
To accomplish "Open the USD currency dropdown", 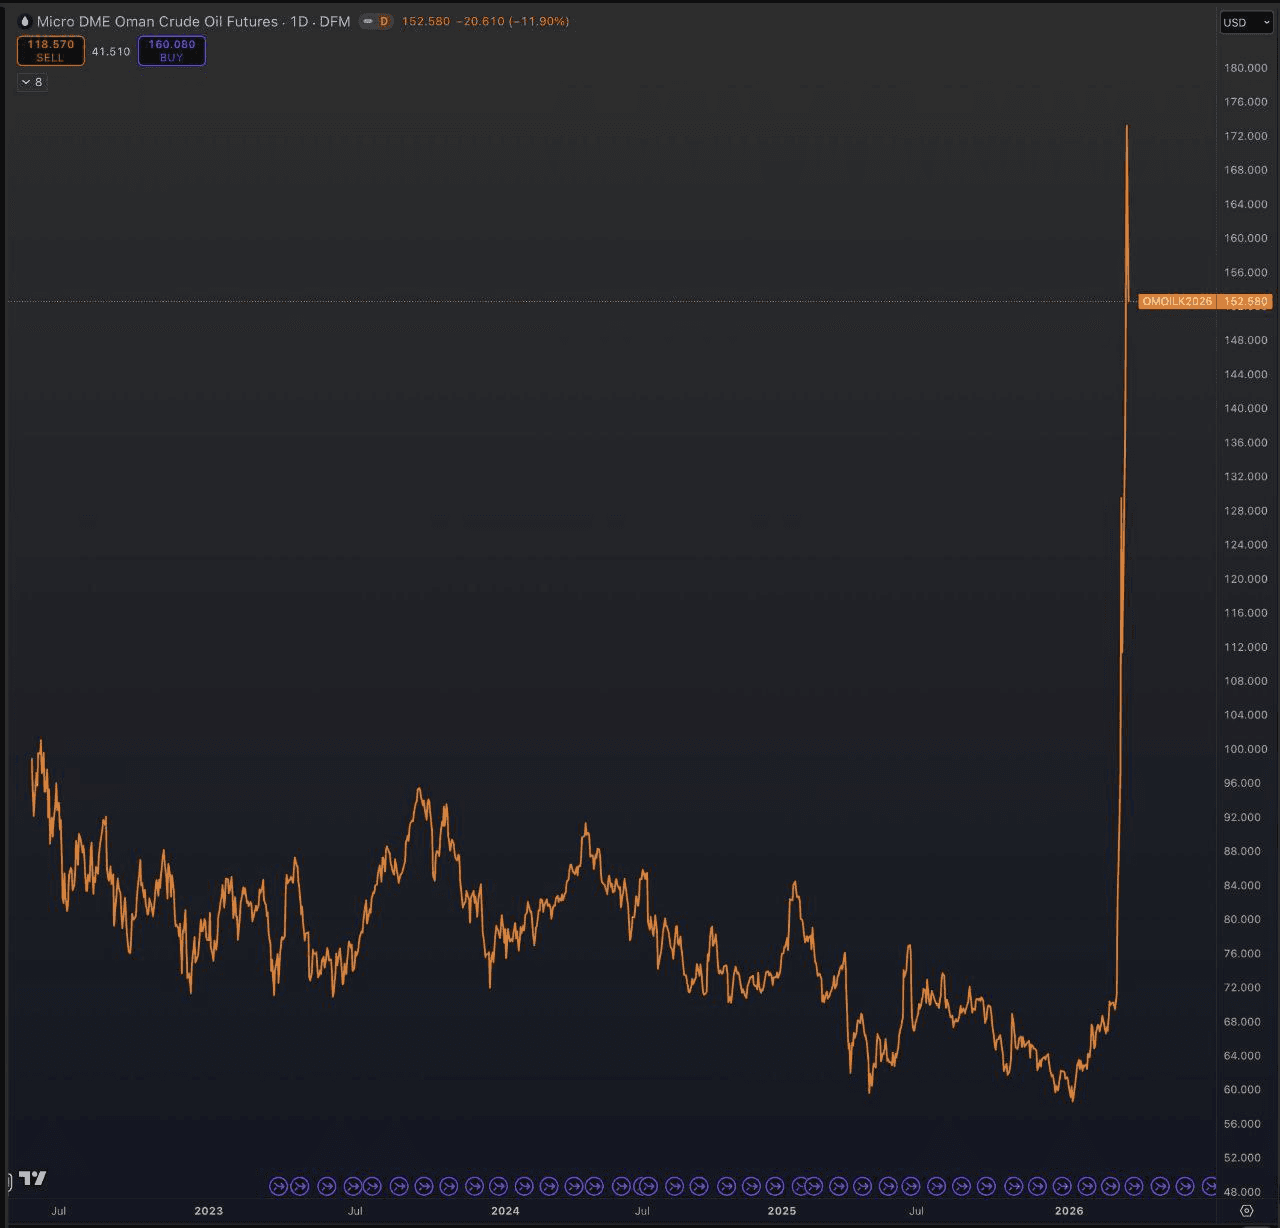I will (1246, 22).
